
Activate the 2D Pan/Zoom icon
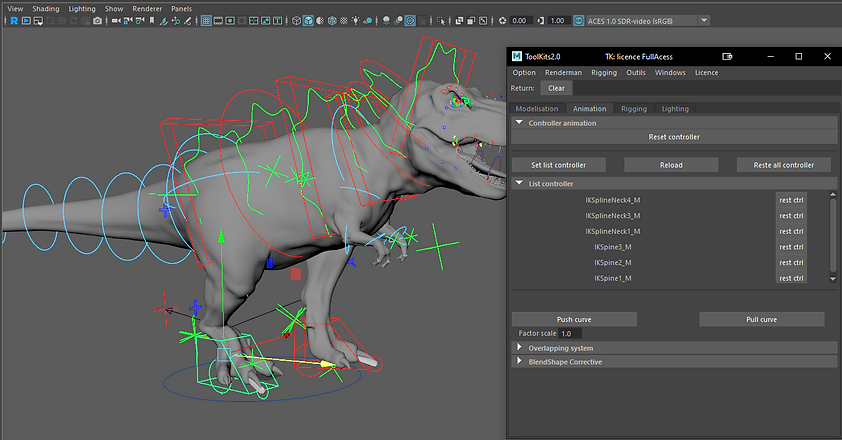tap(176, 21)
